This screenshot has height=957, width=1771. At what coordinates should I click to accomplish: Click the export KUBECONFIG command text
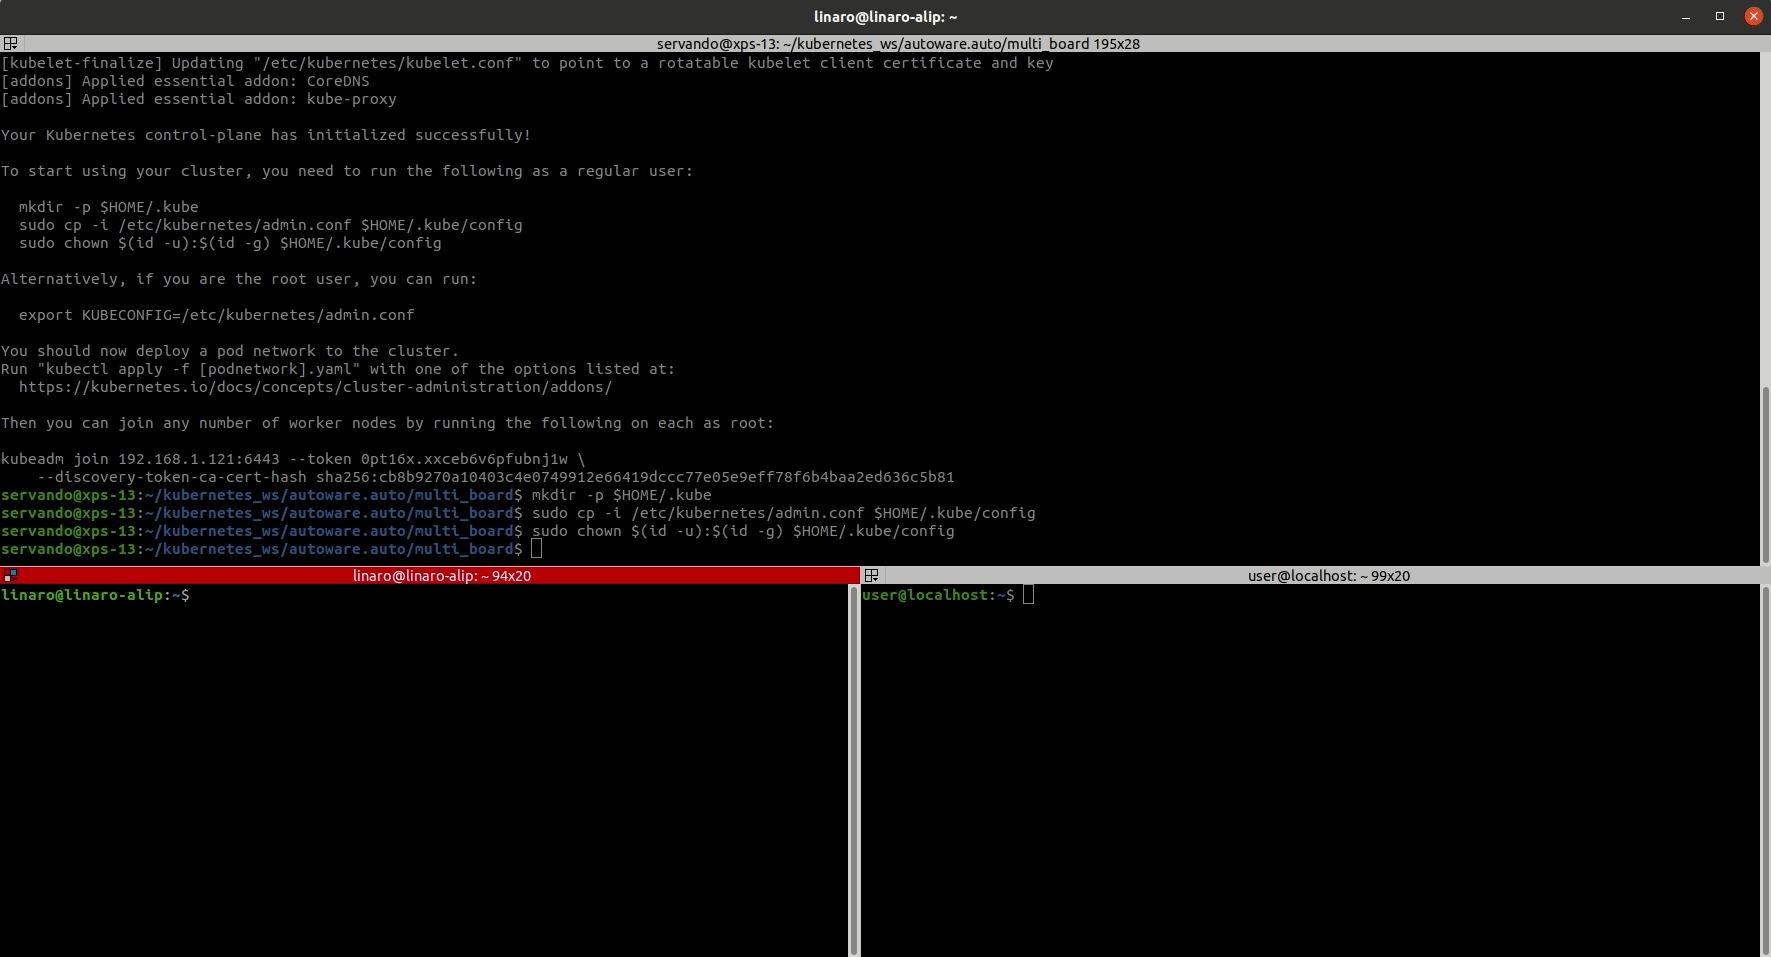point(216,315)
